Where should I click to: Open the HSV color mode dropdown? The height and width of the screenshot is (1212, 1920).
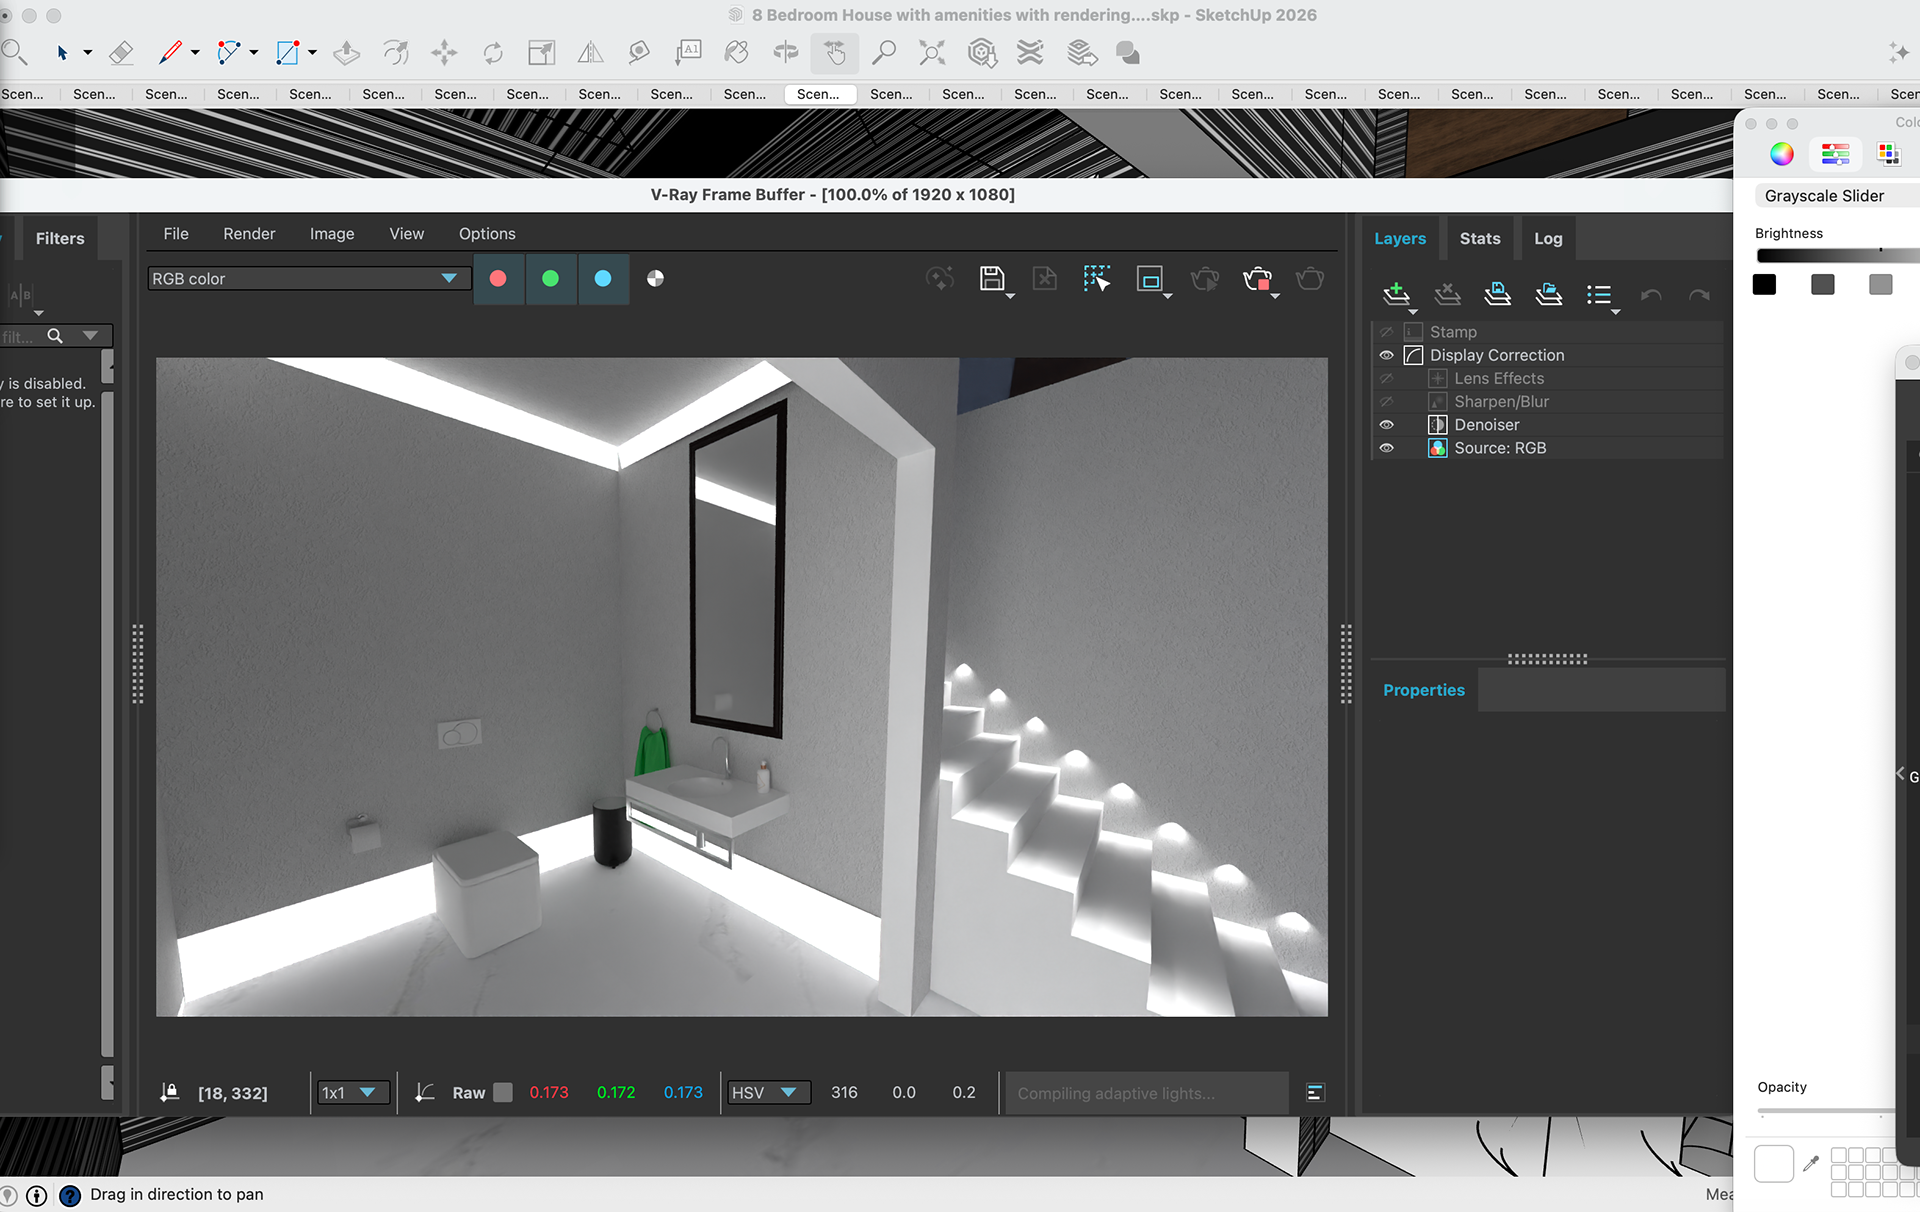(767, 1093)
